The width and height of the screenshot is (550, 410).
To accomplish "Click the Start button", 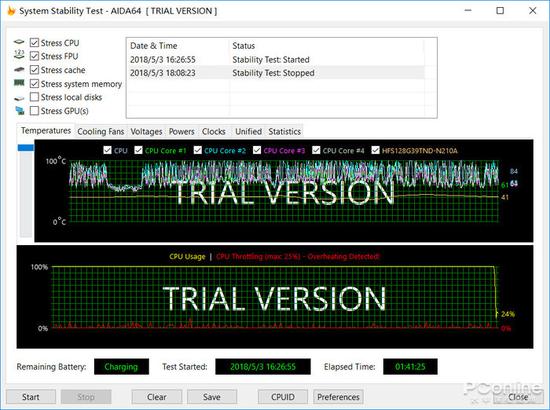I will (x=31, y=397).
